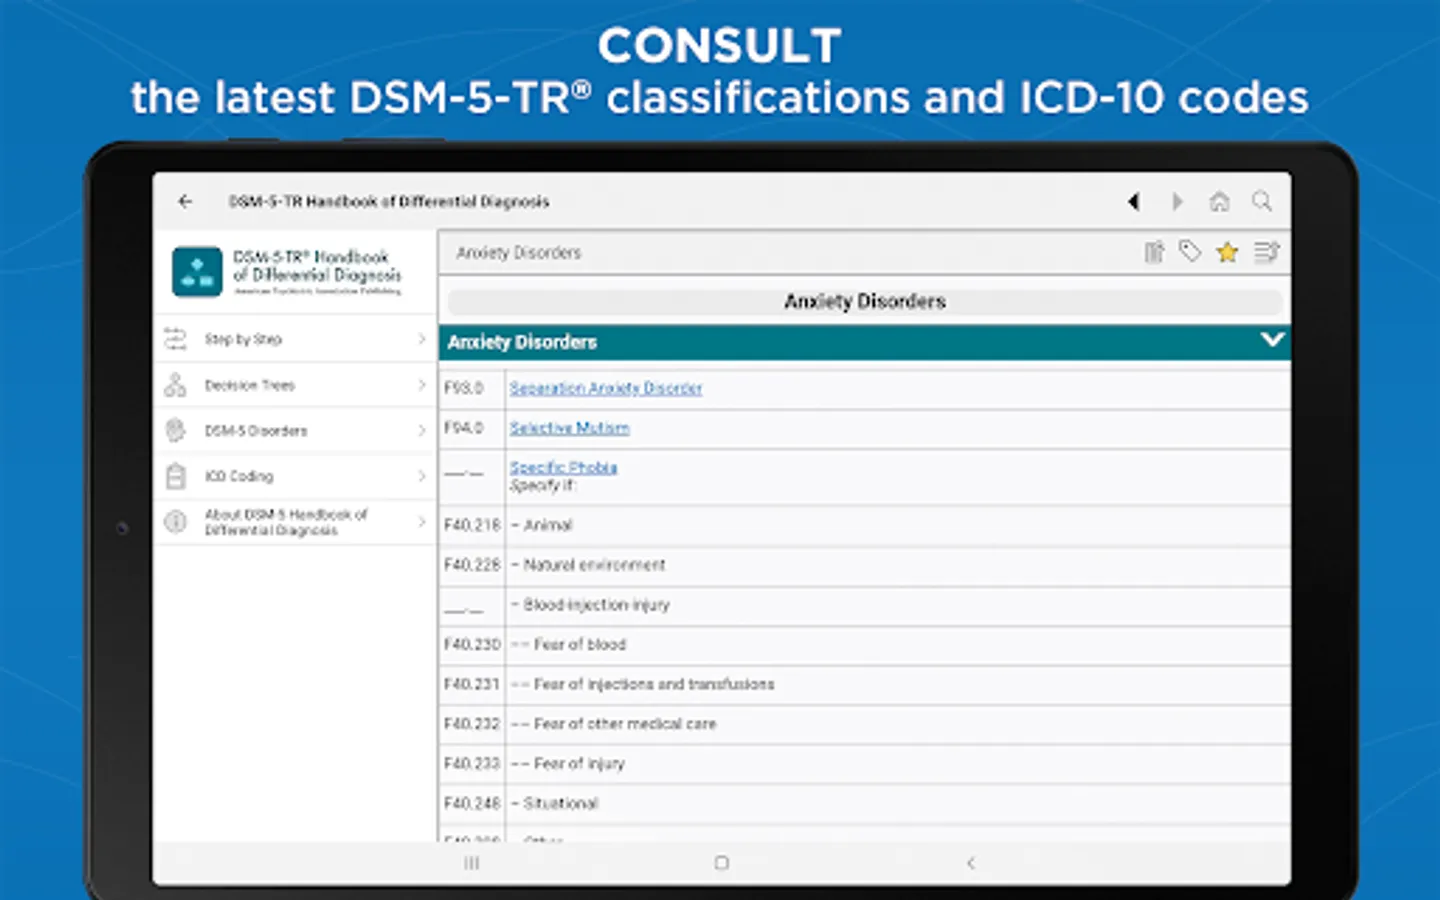Viewport: 1440px width, 900px height.
Task: Click the Fear of blood row
Action: (x=897, y=645)
